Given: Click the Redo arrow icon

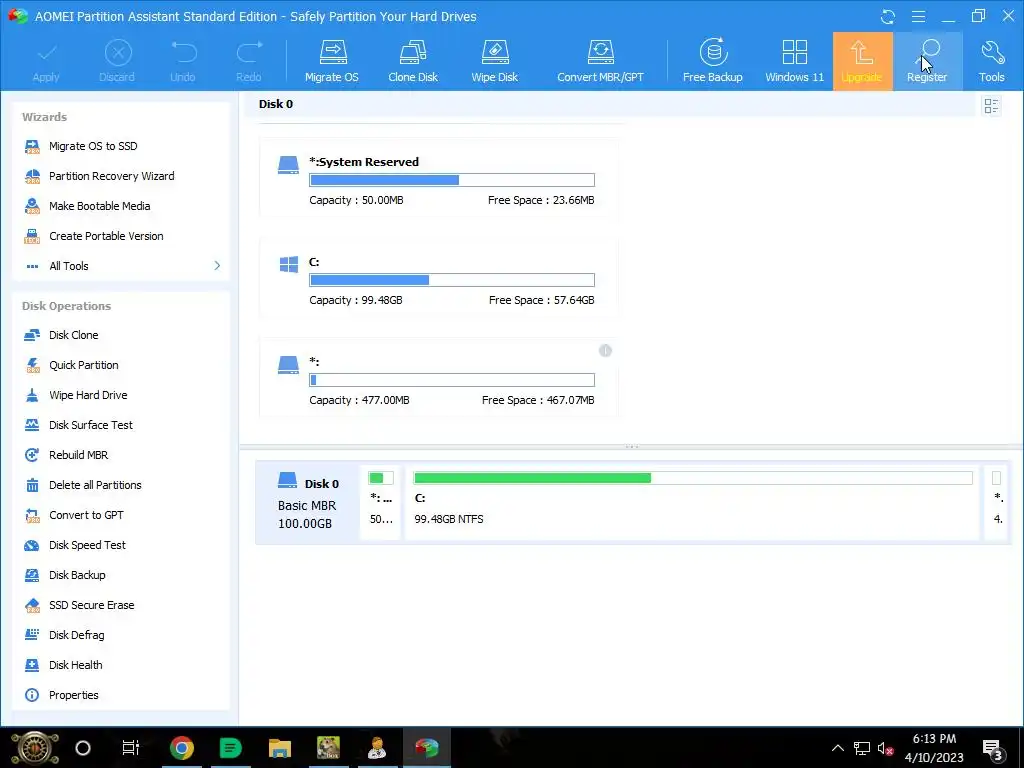Looking at the screenshot, I should coord(249,53).
